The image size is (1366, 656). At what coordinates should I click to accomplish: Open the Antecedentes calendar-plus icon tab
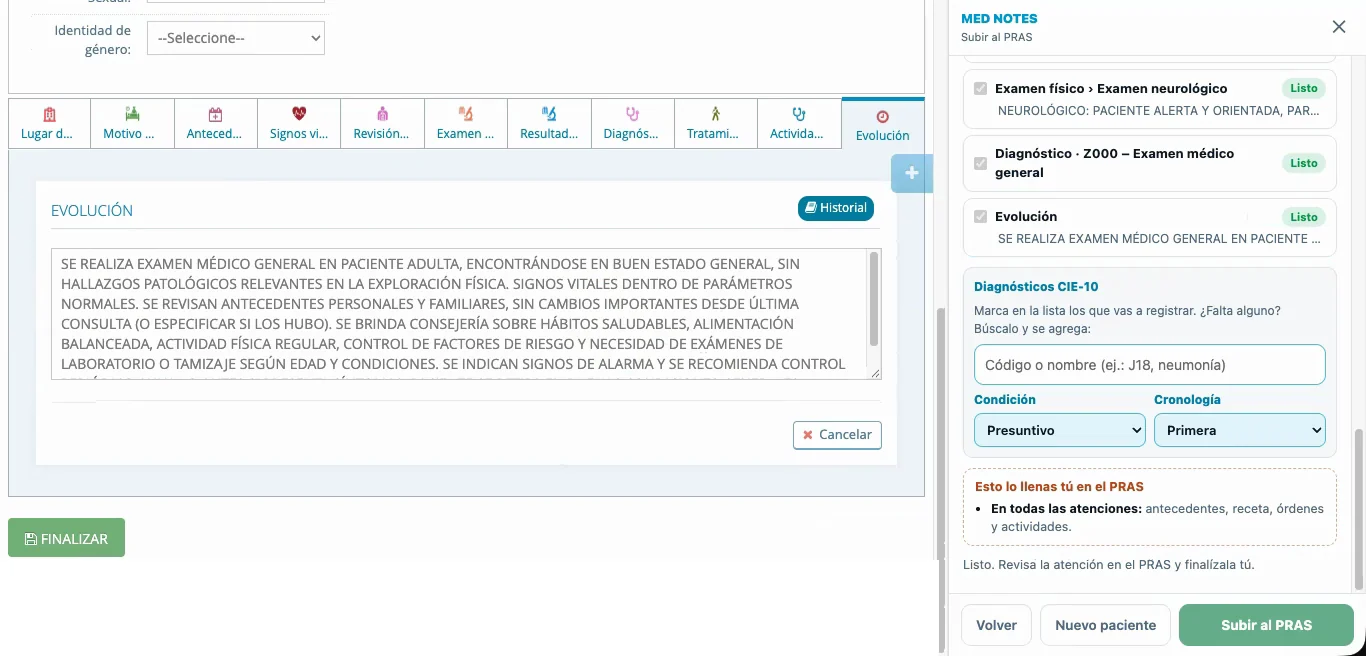pos(215,114)
